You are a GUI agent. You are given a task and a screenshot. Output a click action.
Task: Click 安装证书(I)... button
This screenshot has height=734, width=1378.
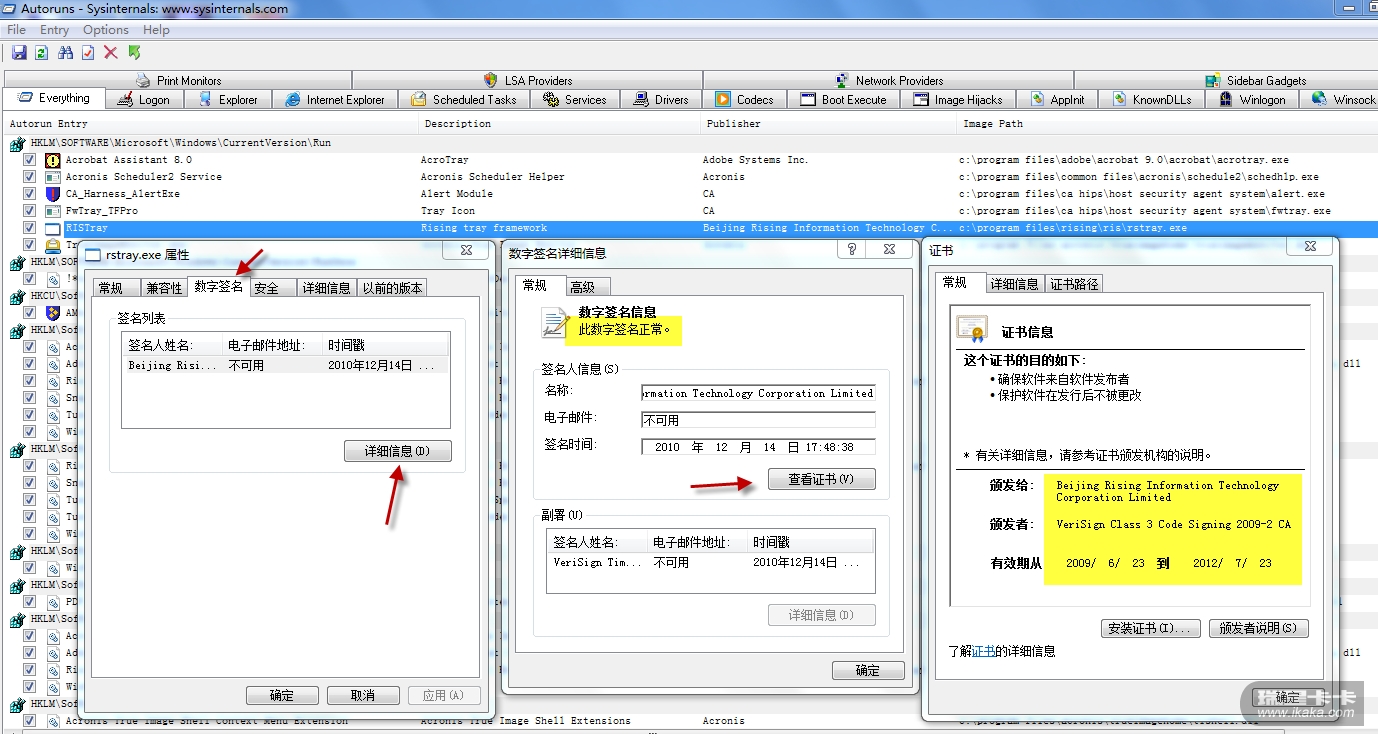click(1151, 628)
